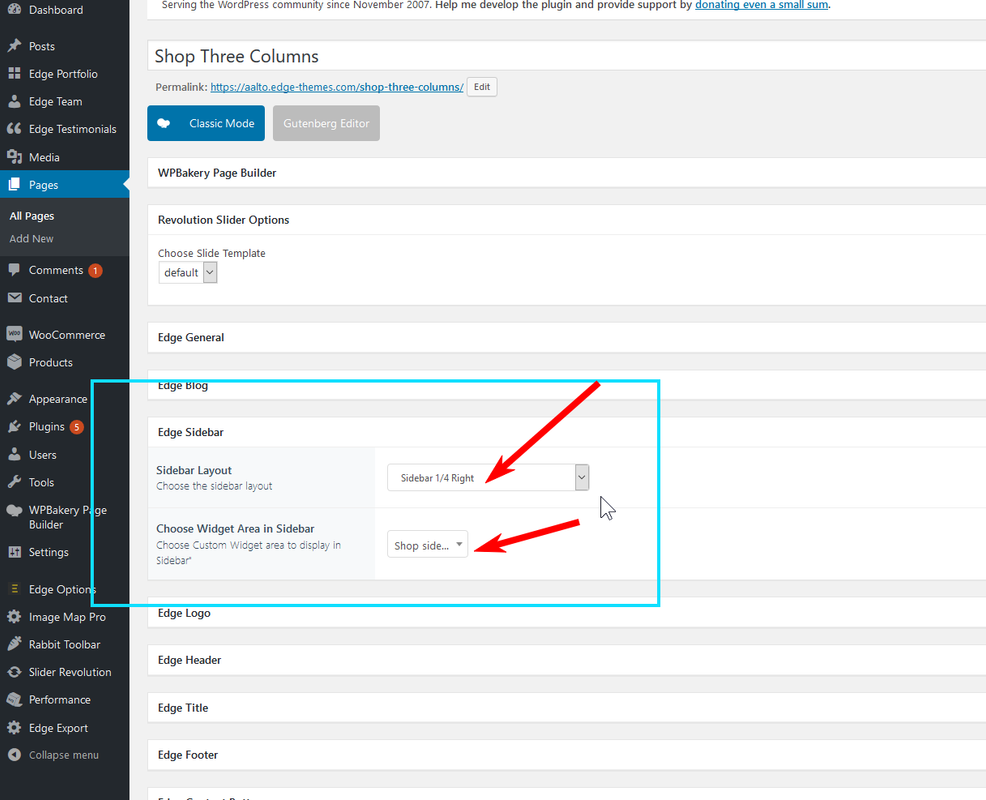Click the WooCommerce logo icon

click(x=14, y=334)
